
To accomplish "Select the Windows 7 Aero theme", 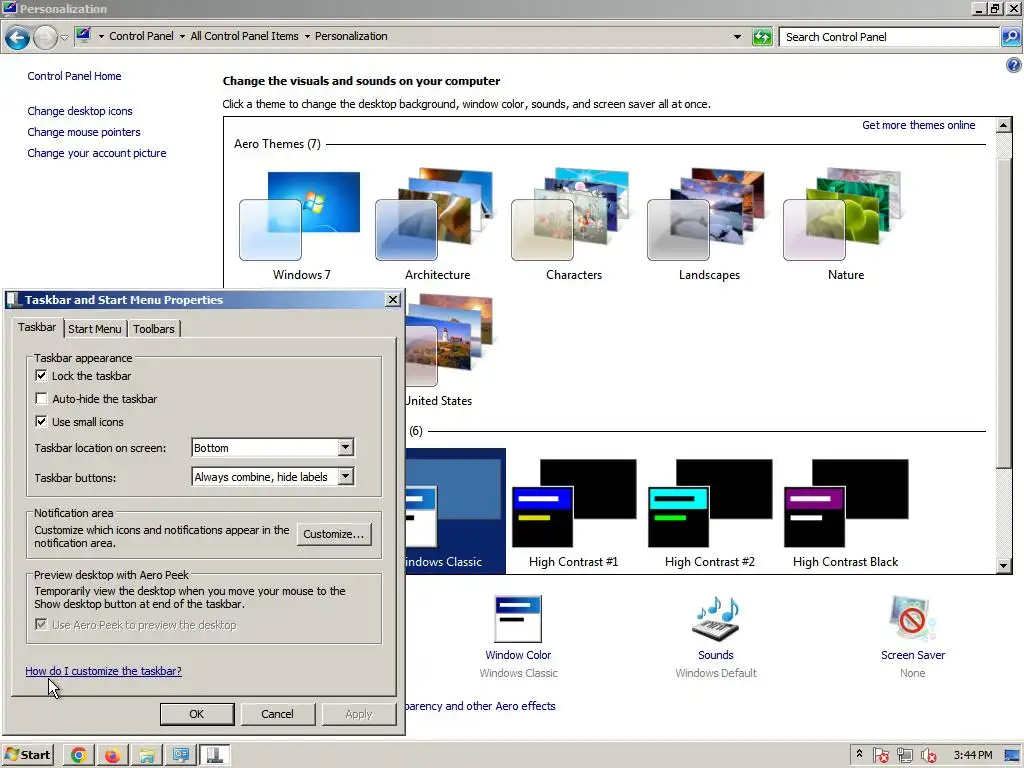I will pos(301,226).
